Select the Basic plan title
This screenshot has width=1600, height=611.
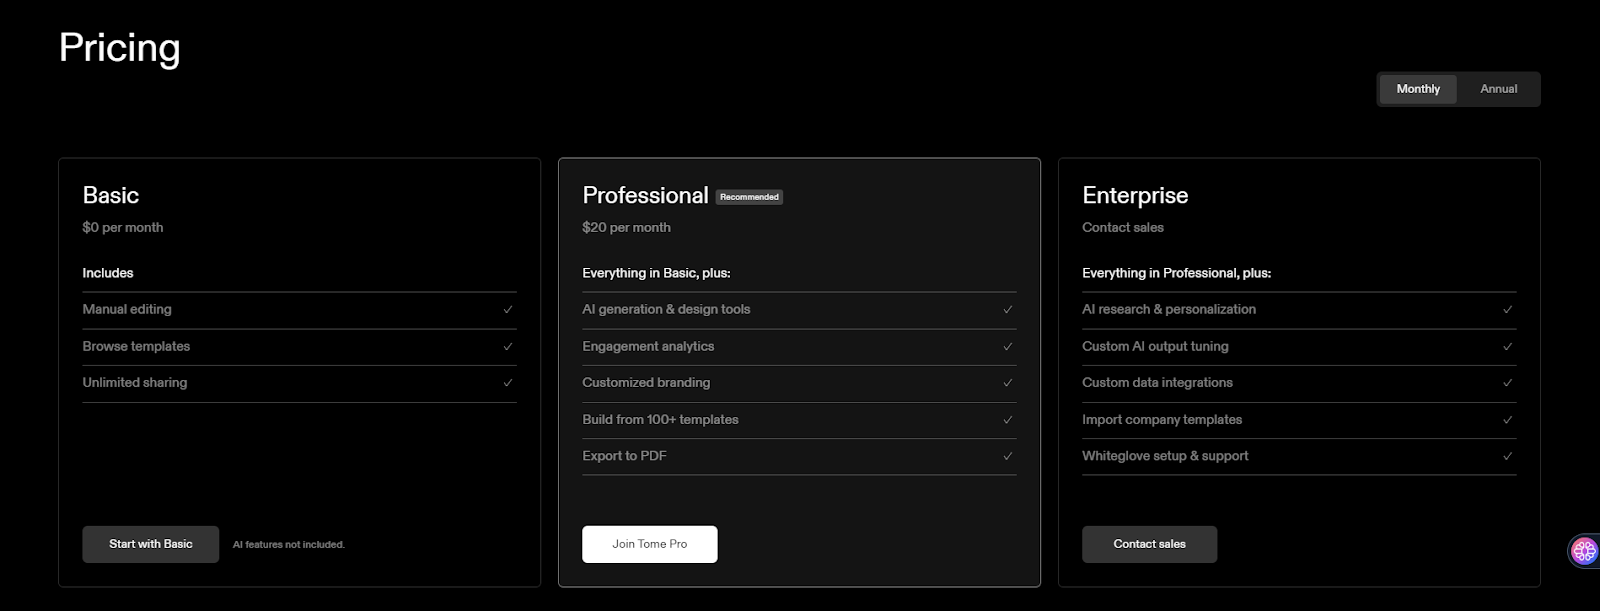[x=111, y=195]
